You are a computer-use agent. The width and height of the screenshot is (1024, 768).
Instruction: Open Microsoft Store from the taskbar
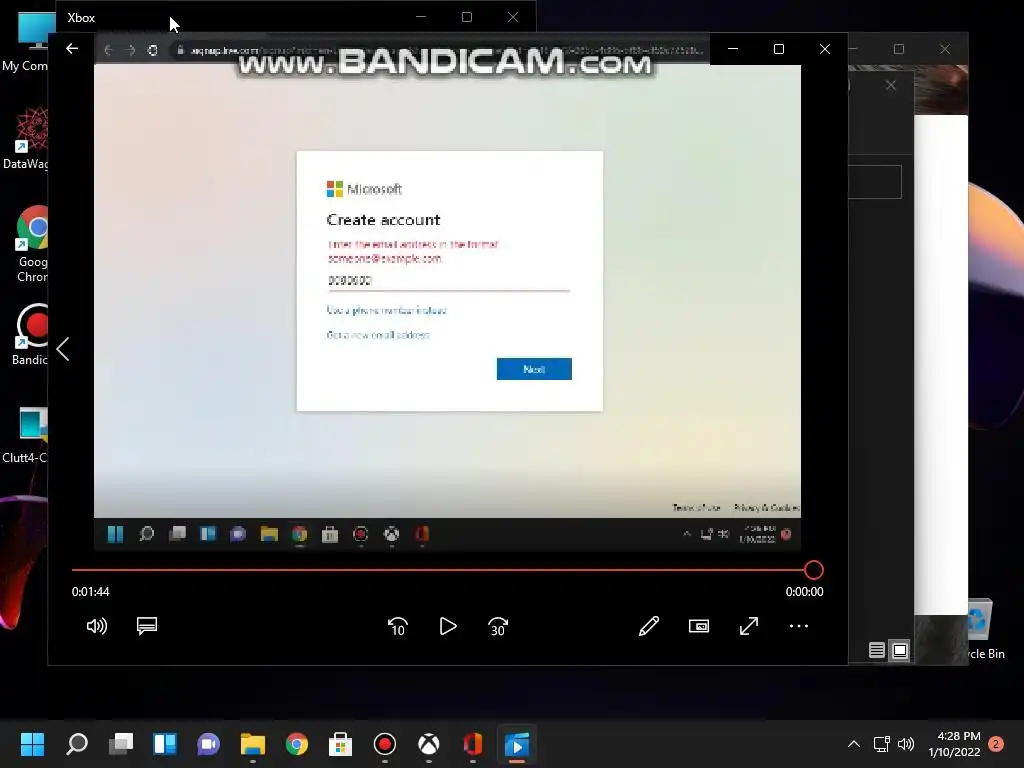340,744
